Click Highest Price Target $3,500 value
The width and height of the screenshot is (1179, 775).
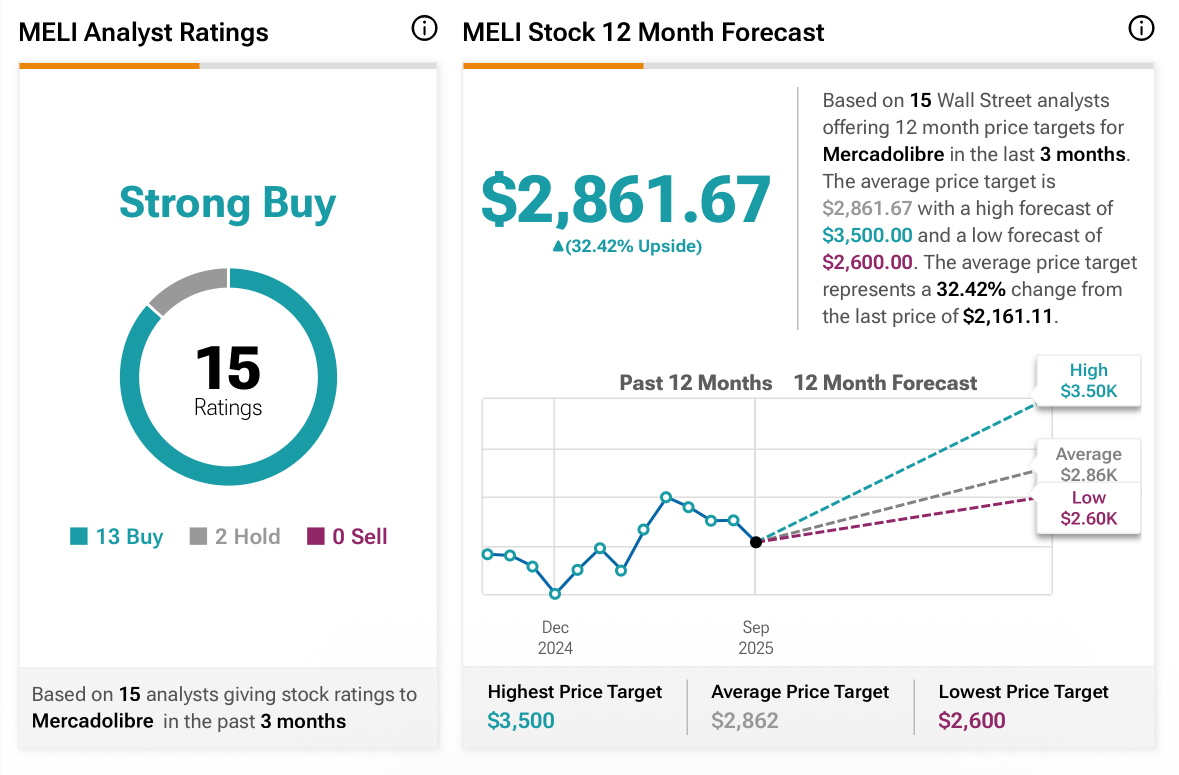(x=521, y=721)
